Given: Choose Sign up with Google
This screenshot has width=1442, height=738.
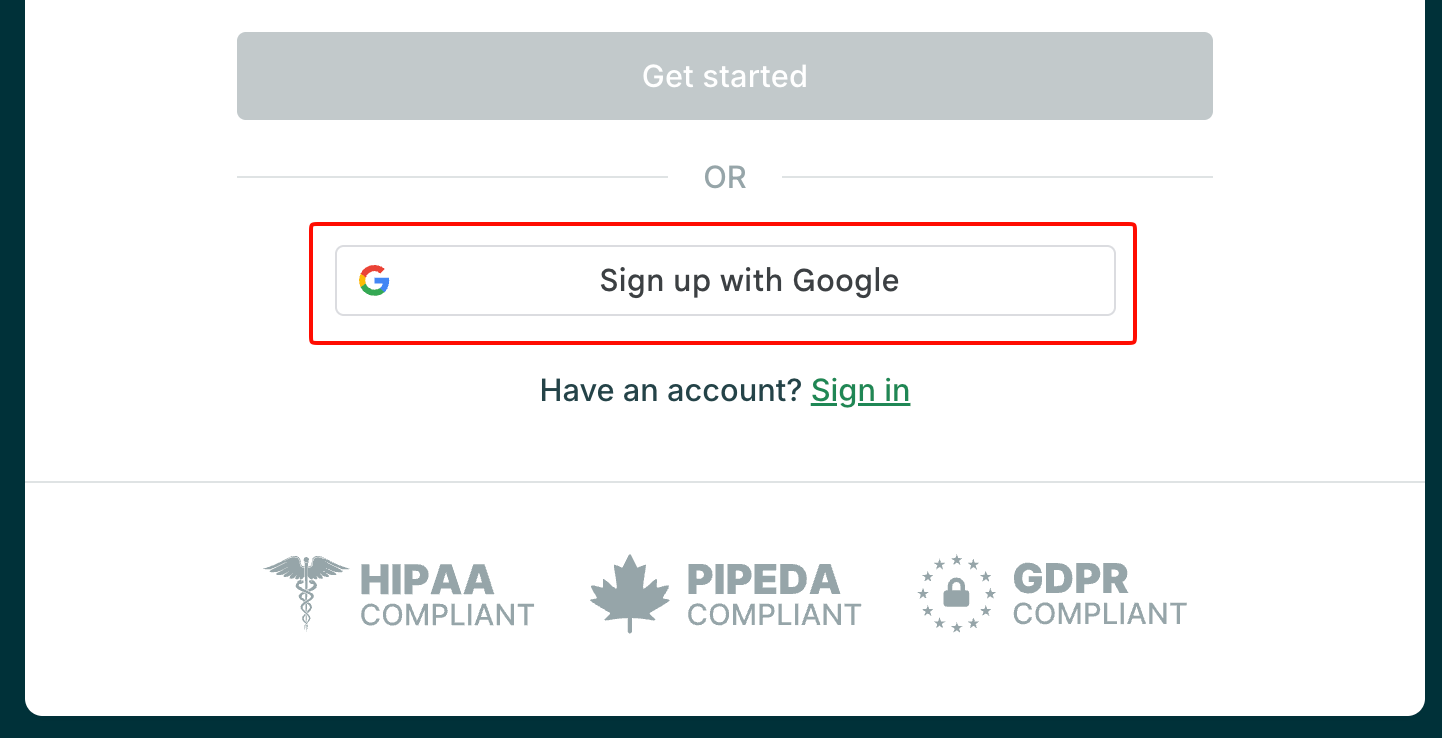Looking at the screenshot, I should [748, 281].
